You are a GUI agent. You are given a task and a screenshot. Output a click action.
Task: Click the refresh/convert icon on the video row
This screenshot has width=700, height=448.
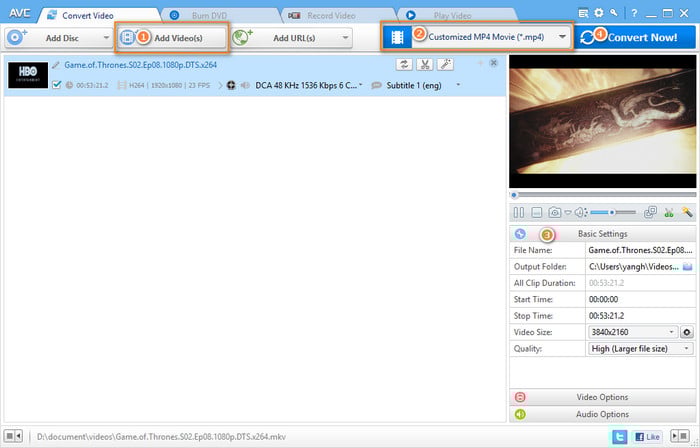[404, 65]
